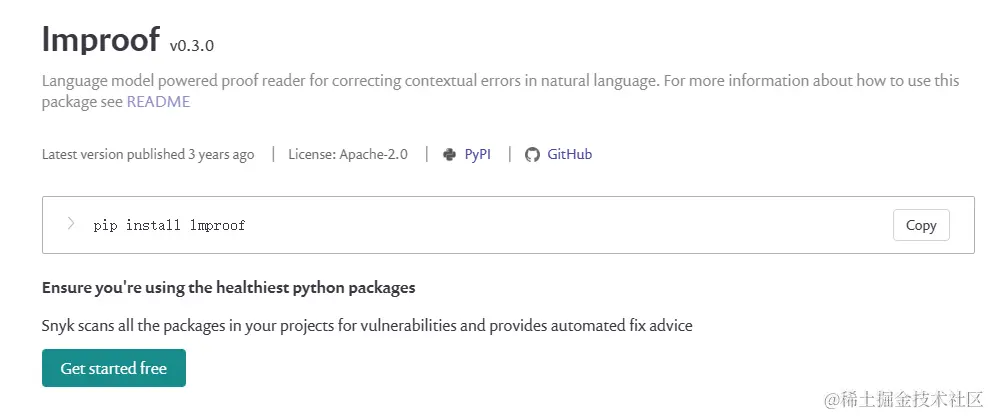Click the Get started free button
This screenshot has height=416, width=990.
pyautogui.click(x=113, y=368)
